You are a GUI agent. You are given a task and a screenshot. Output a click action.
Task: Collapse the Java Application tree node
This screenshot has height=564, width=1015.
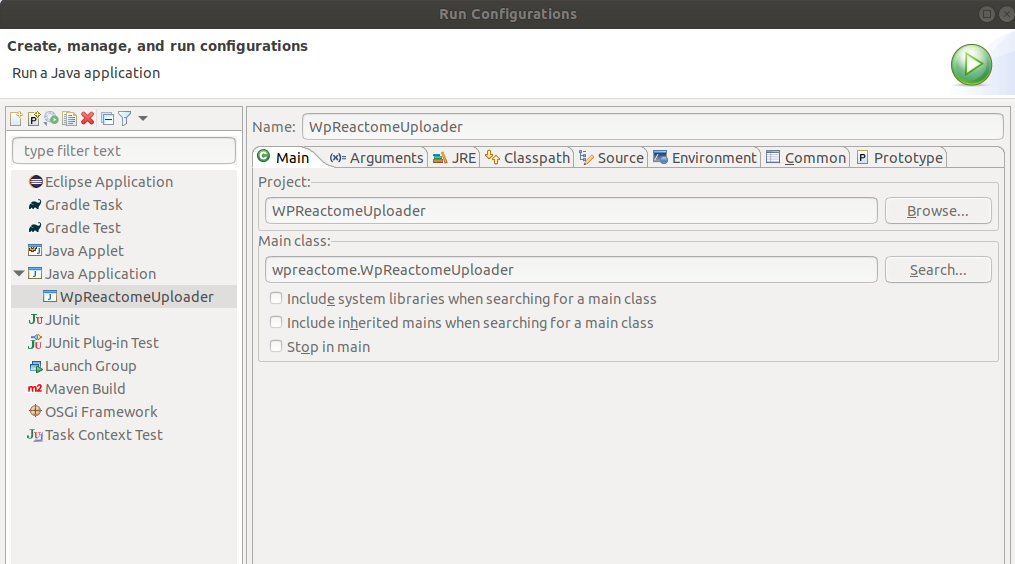[x=19, y=273]
